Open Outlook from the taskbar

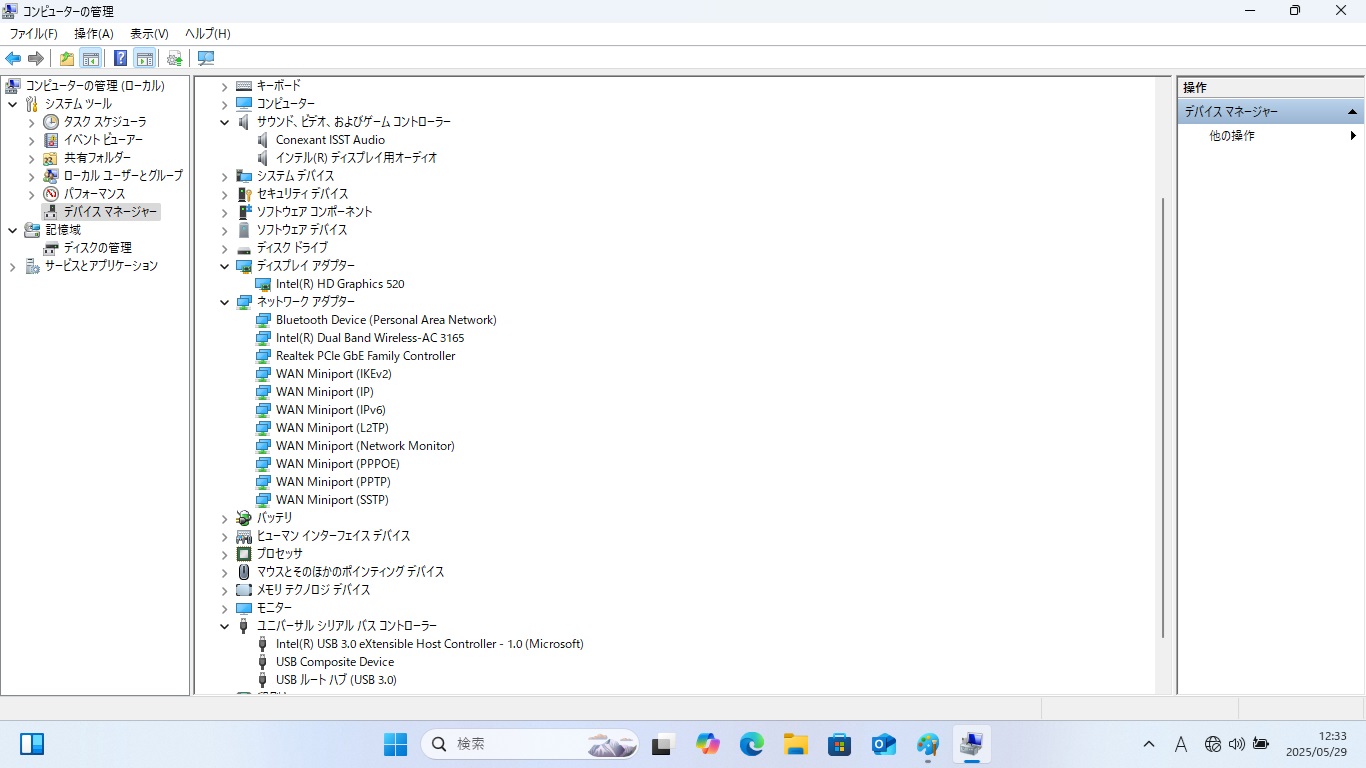pyautogui.click(x=883, y=744)
